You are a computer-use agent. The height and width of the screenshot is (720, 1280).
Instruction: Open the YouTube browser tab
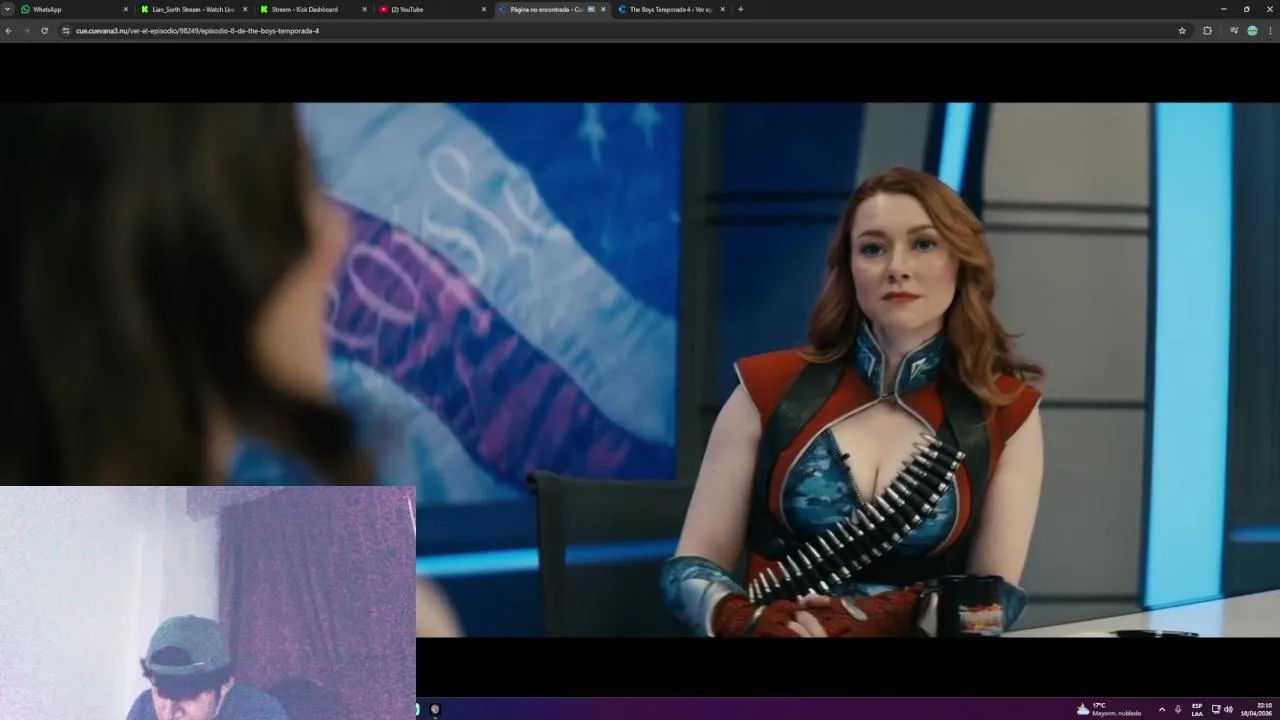(x=431, y=9)
